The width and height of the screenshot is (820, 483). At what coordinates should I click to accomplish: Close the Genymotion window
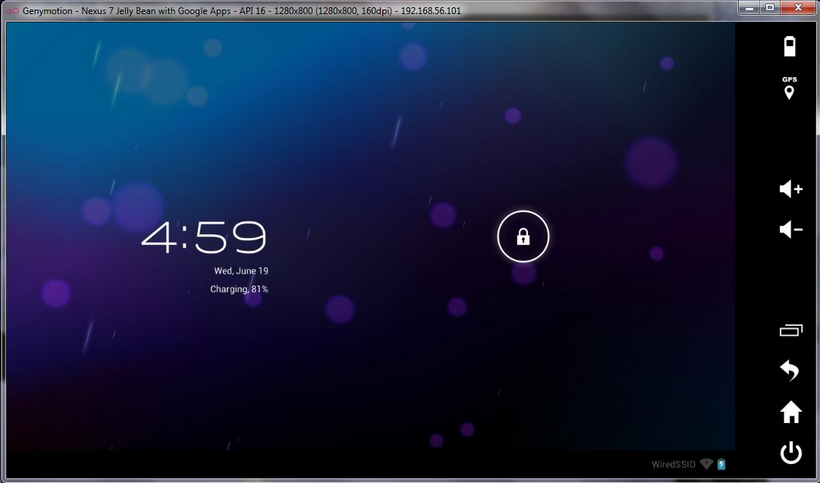798,7
